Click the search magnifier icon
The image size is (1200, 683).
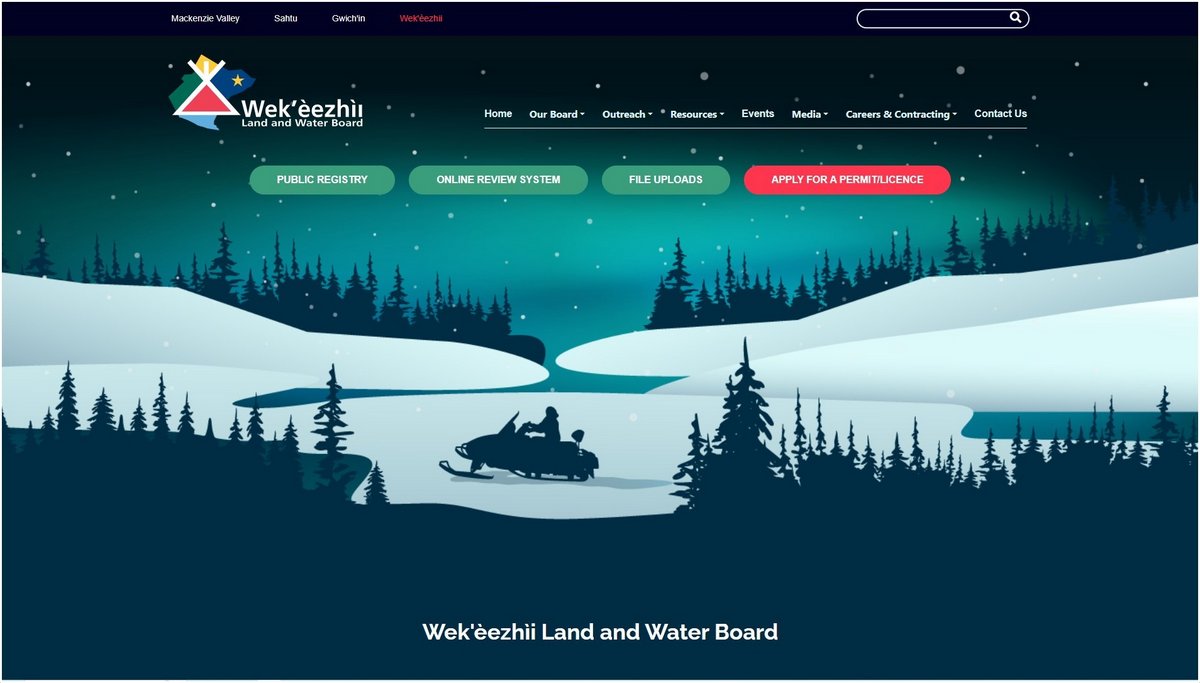point(1015,18)
